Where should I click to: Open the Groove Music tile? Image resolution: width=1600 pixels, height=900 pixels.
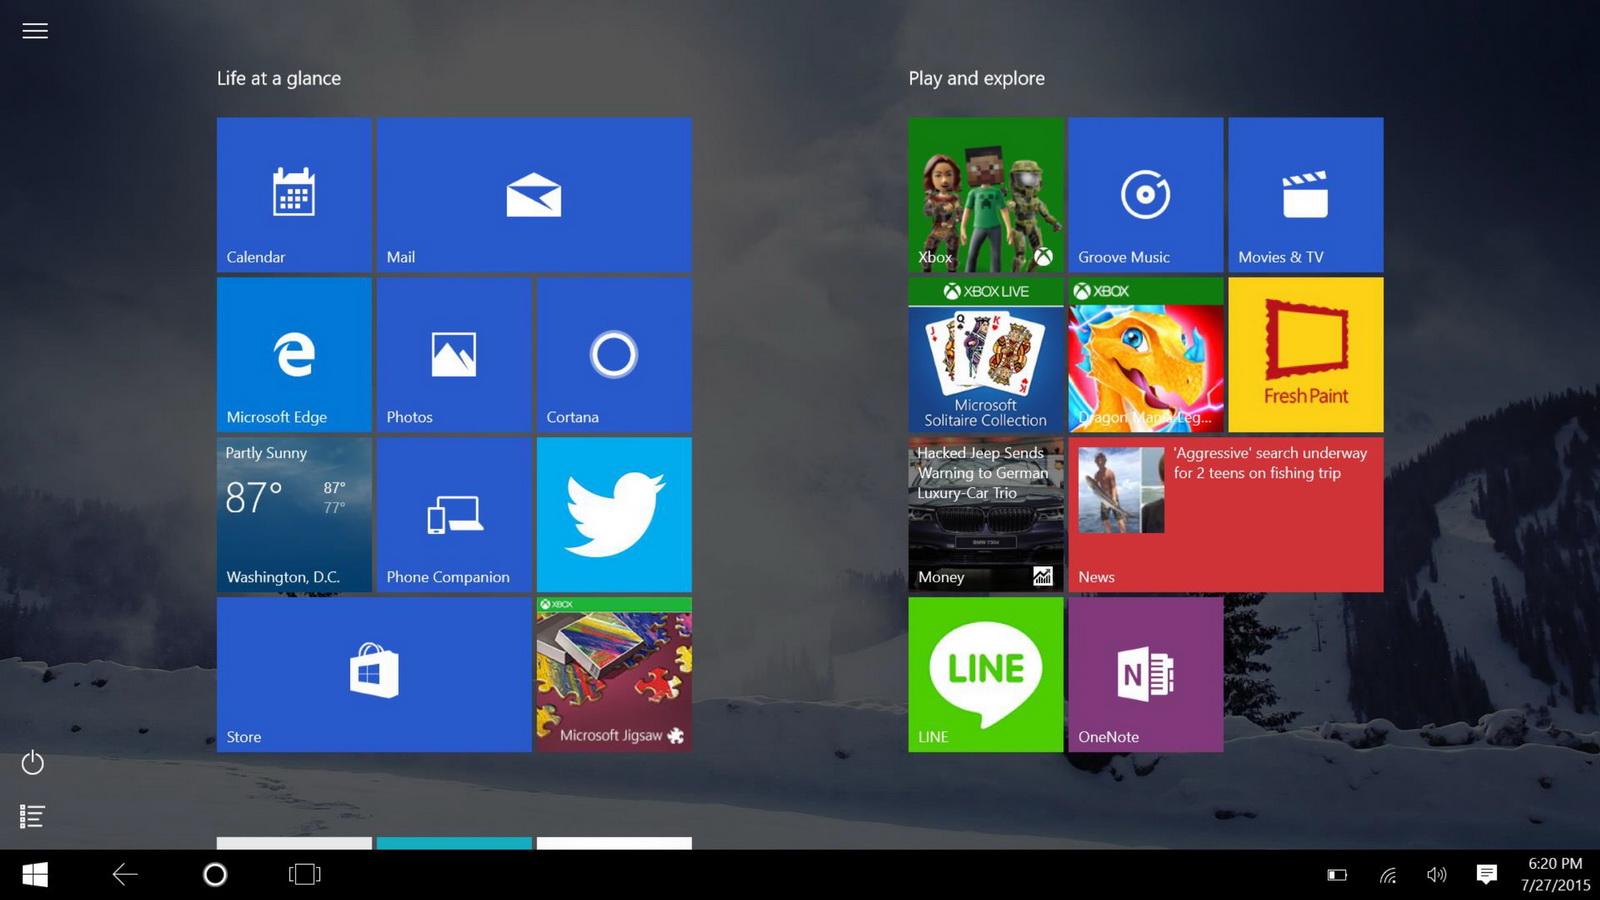pos(1146,195)
